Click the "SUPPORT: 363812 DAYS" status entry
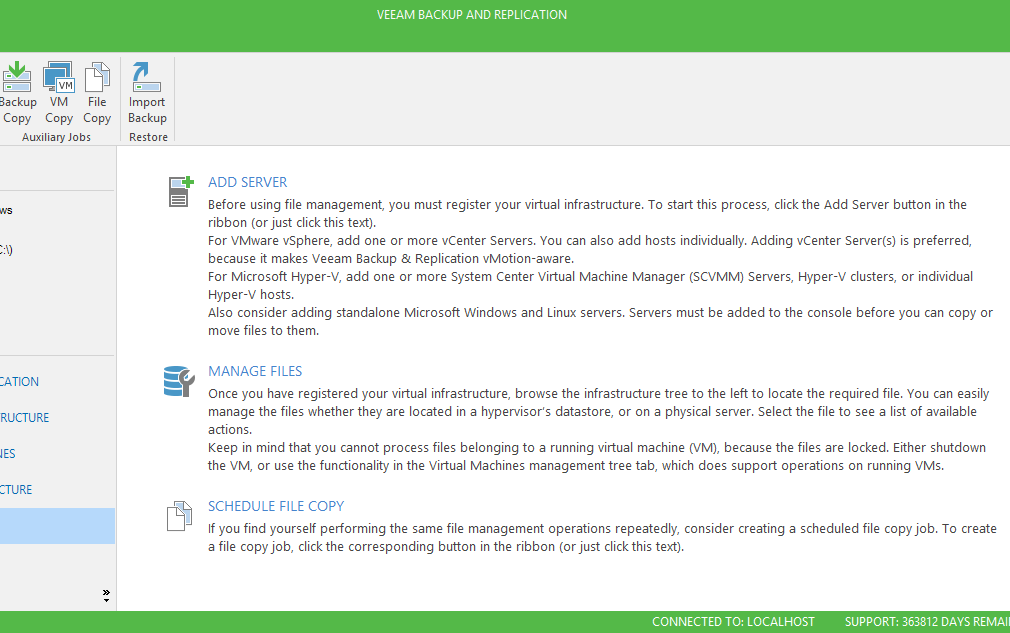The height and width of the screenshot is (633, 1010). 927,622
